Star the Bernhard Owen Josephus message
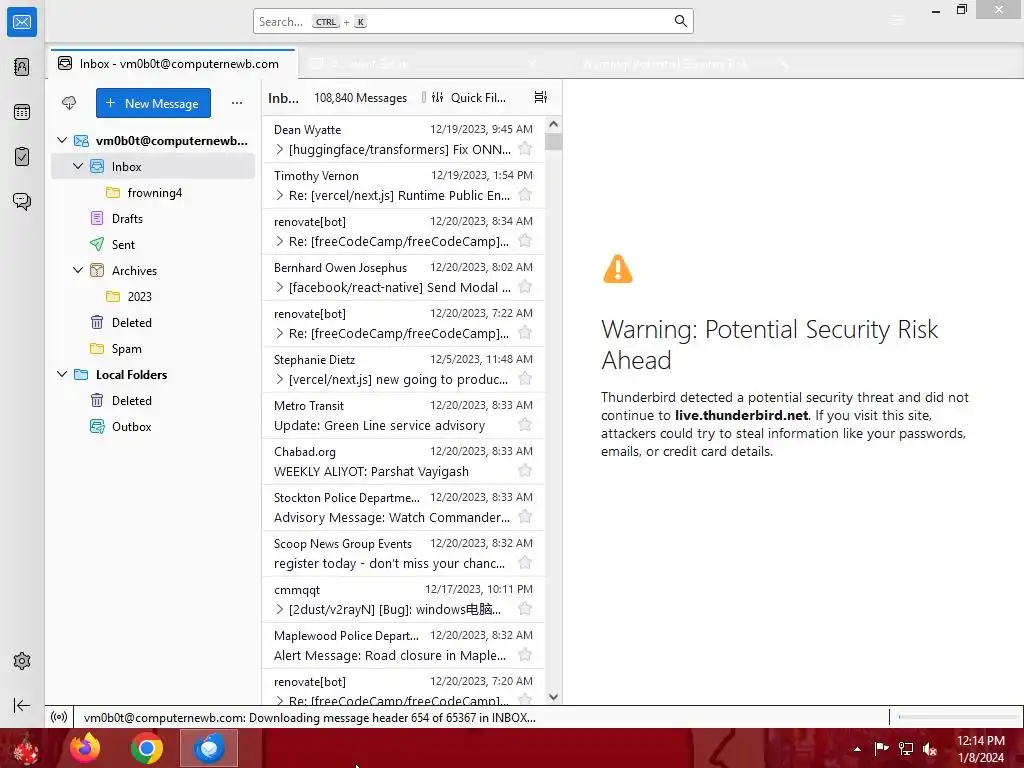 (x=524, y=287)
